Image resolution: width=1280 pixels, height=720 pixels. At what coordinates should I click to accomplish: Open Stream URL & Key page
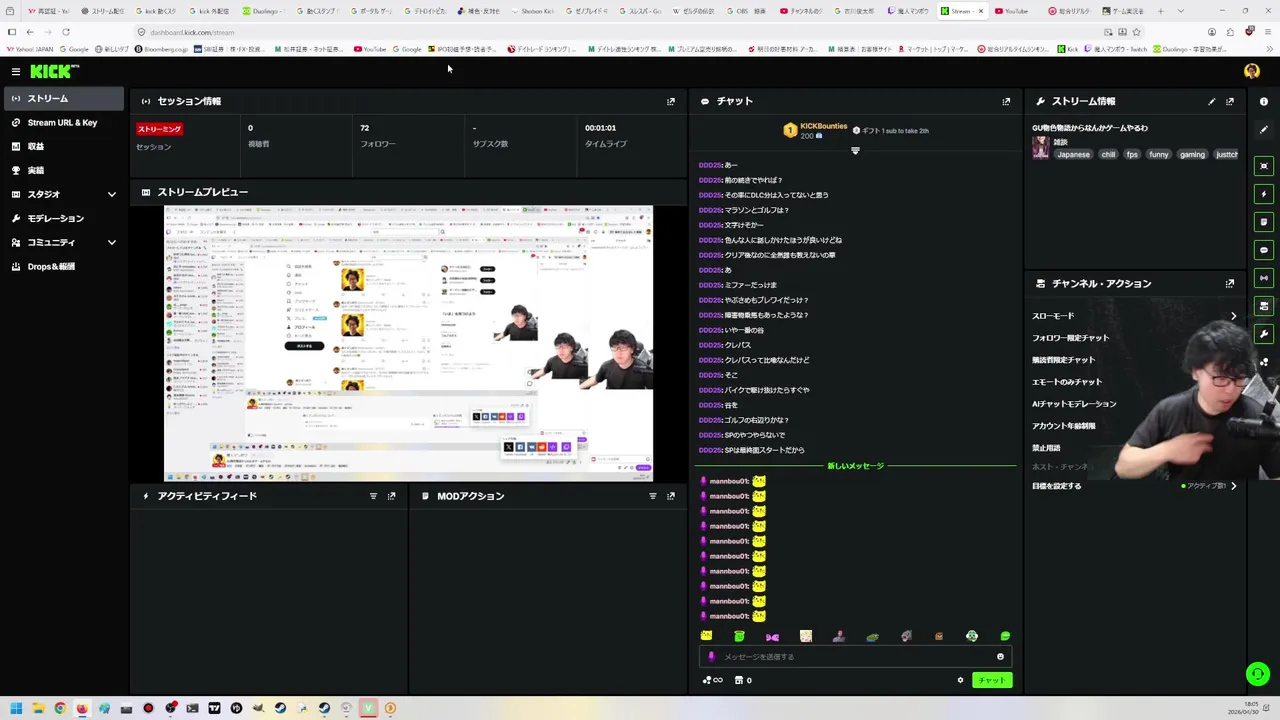point(62,122)
